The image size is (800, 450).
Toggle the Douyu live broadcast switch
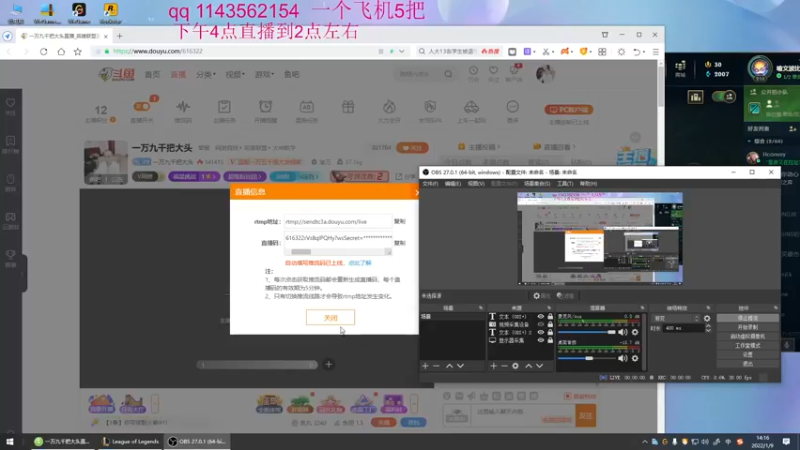142,107
